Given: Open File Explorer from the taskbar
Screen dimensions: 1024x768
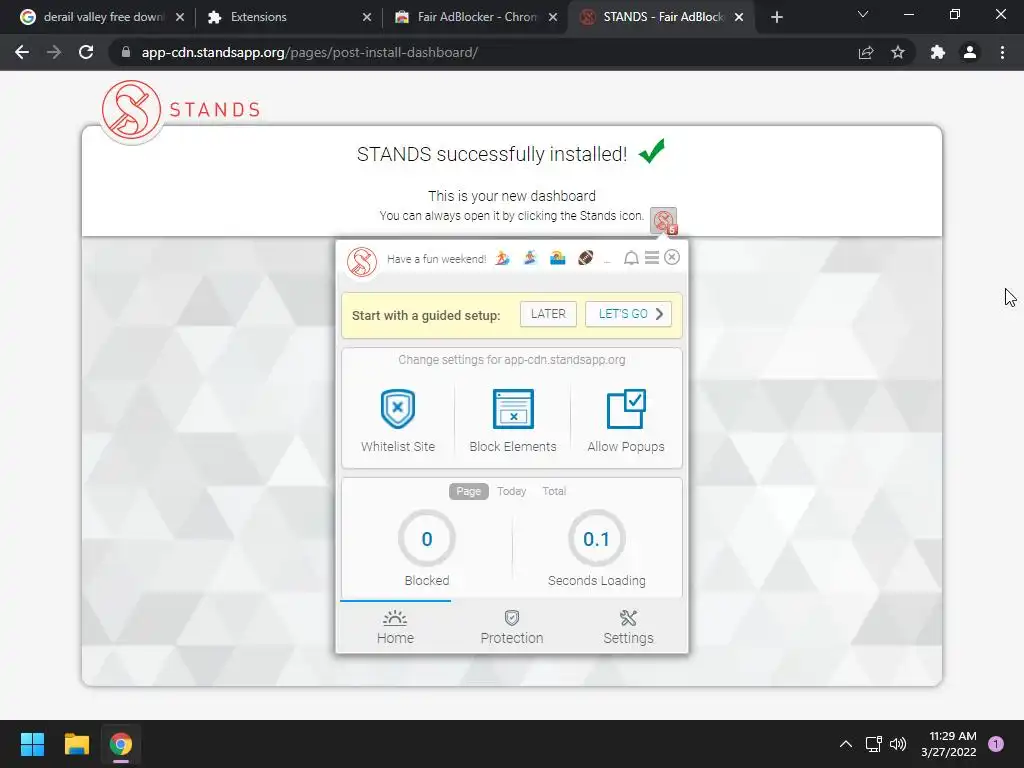Looking at the screenshot, I should 76,744.
